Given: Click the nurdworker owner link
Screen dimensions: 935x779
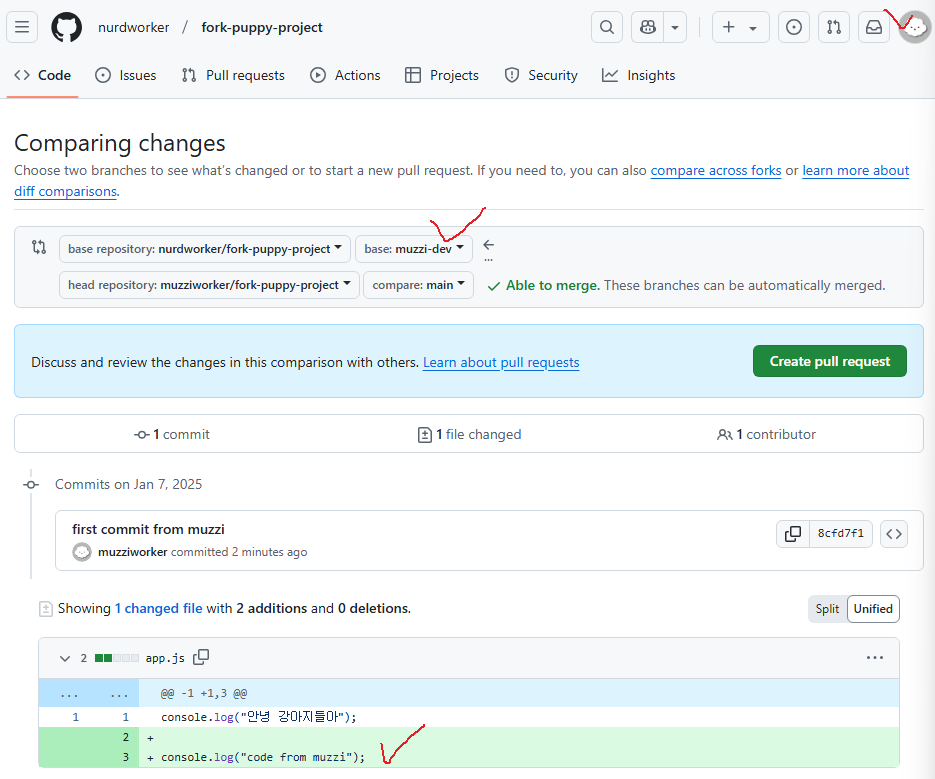Looking at the screenshot, I should click(x=134, y=27).
